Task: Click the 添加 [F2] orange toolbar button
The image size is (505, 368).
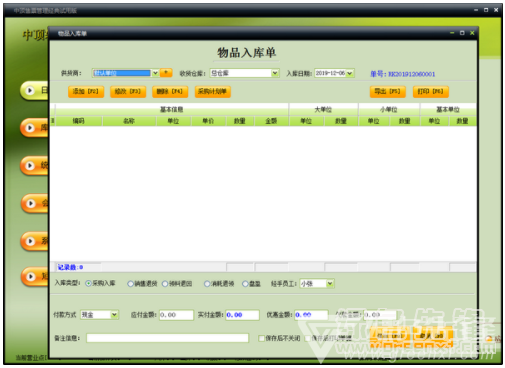Action: click(x=86, y=92)
